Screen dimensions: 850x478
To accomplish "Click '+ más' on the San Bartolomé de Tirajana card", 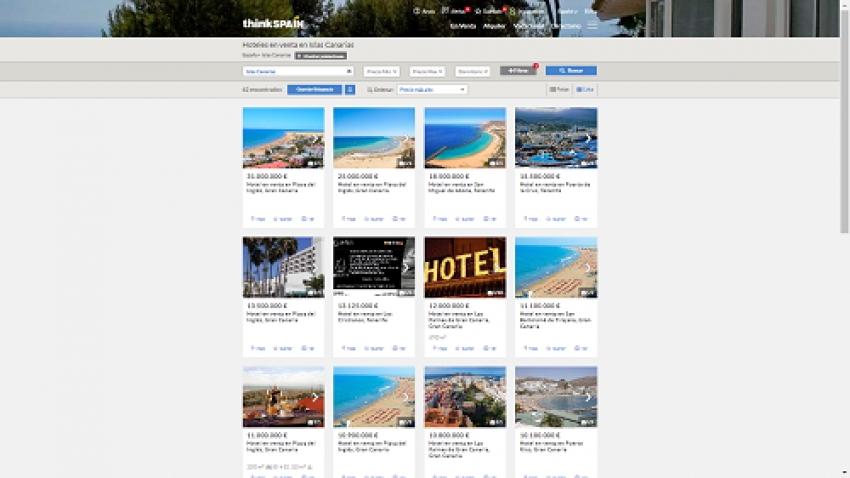I will tap(531, 348).
